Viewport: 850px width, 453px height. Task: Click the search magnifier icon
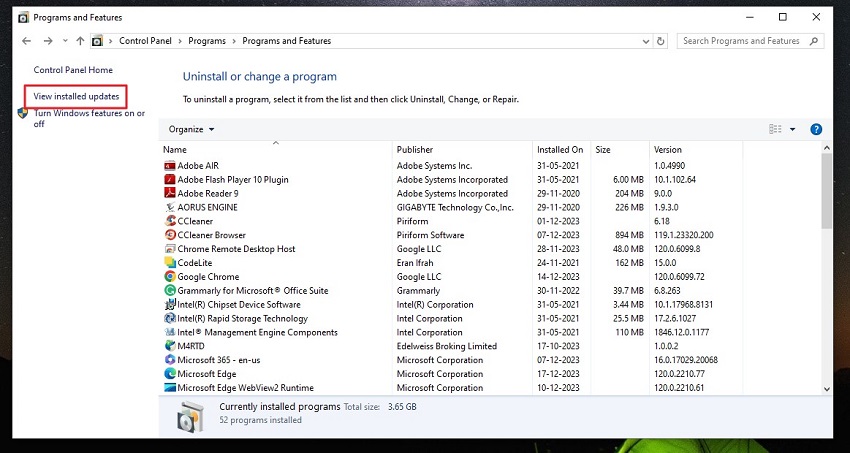[814, 41]
